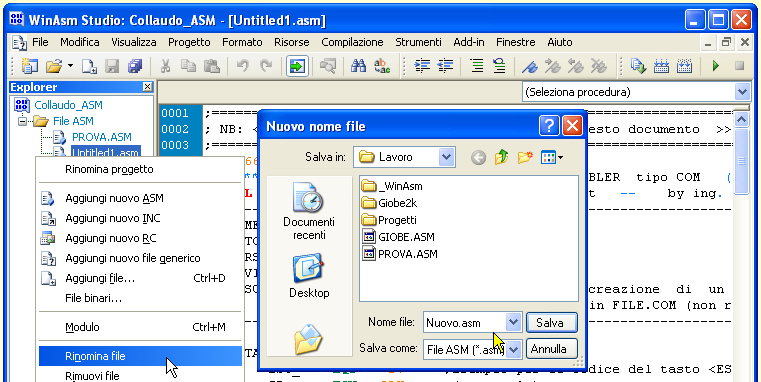Open the Strumenti menu
Screen dimensions: 761x382
tap(418, 42)
